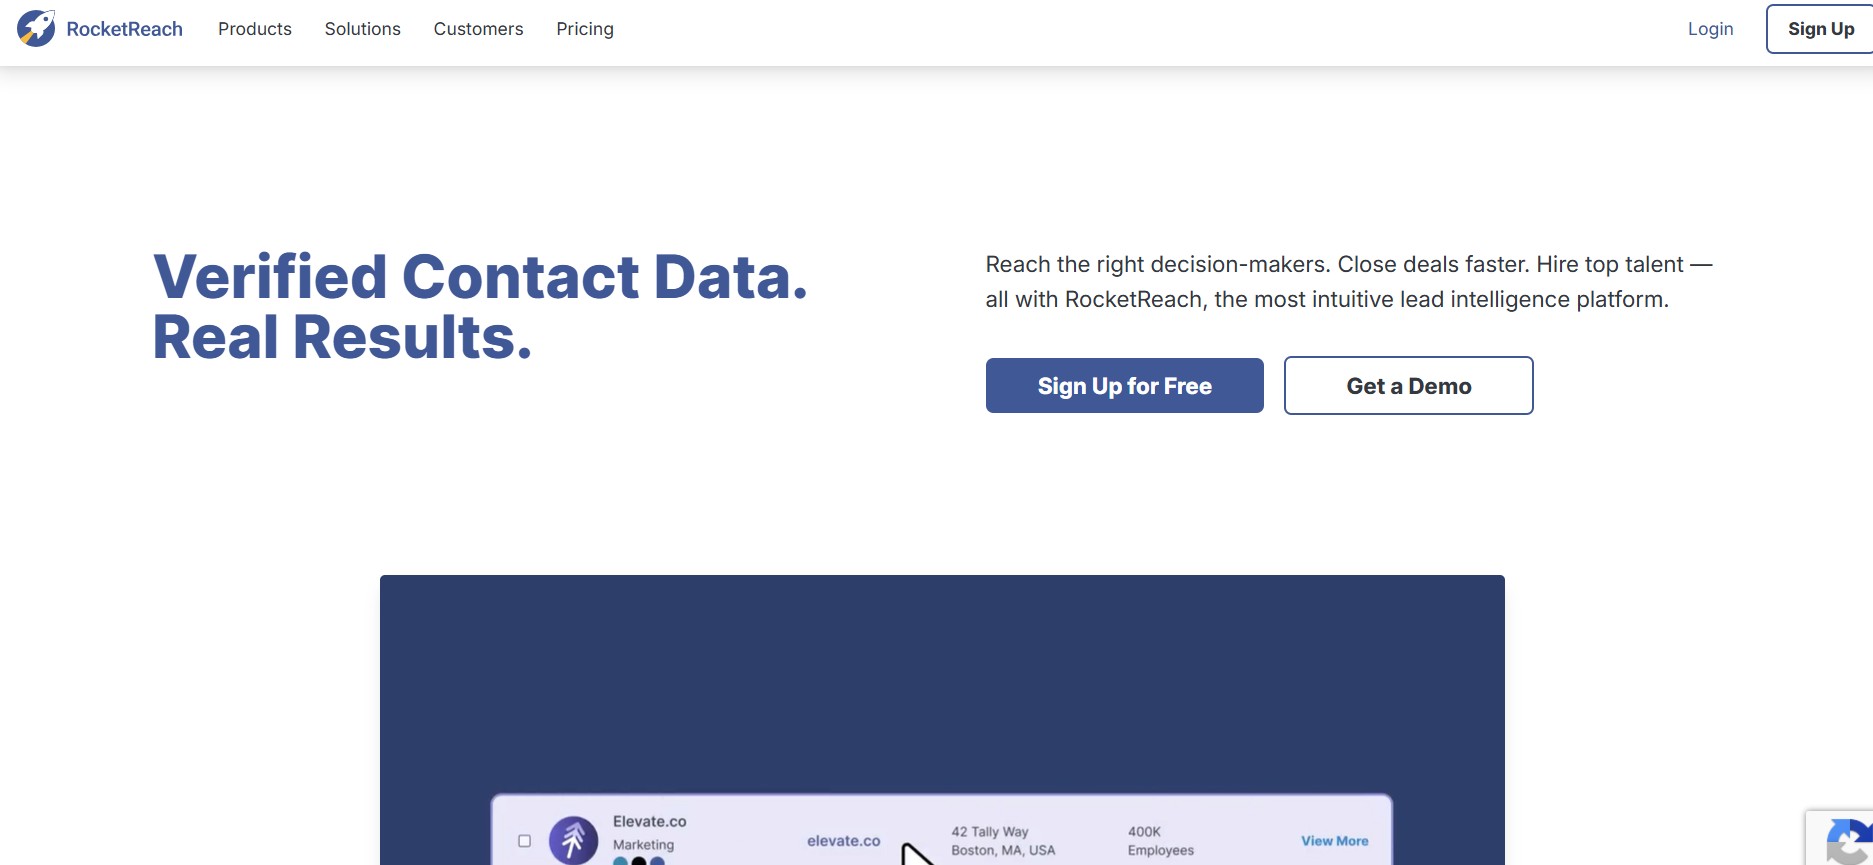Click View More on Elevate.co row
The height and width of the screenshot is (865, 1873).
(x=1334, y=841)
